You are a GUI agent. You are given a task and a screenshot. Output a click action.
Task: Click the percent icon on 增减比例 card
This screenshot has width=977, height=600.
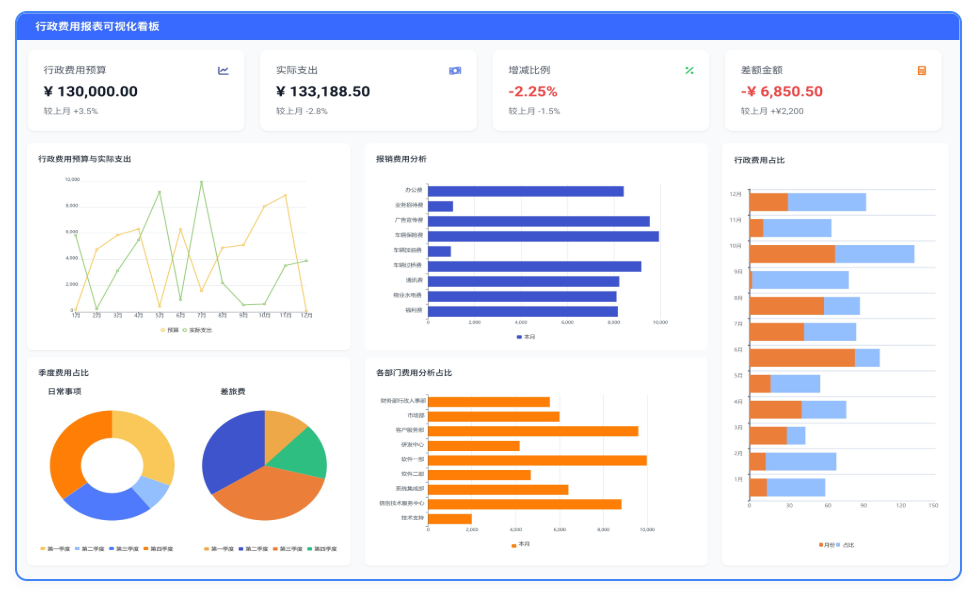click(x=689, y=71)
